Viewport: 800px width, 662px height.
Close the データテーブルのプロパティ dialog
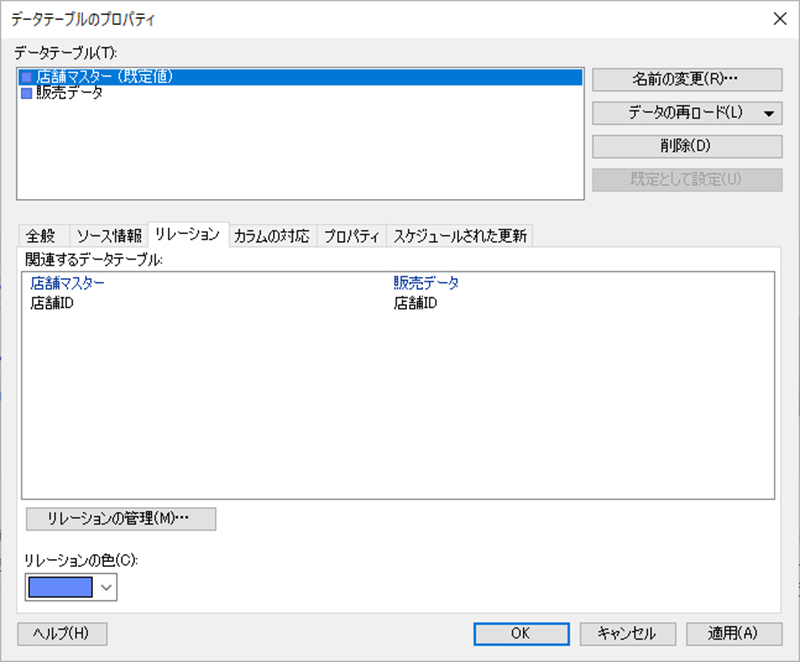coord(780,19)
